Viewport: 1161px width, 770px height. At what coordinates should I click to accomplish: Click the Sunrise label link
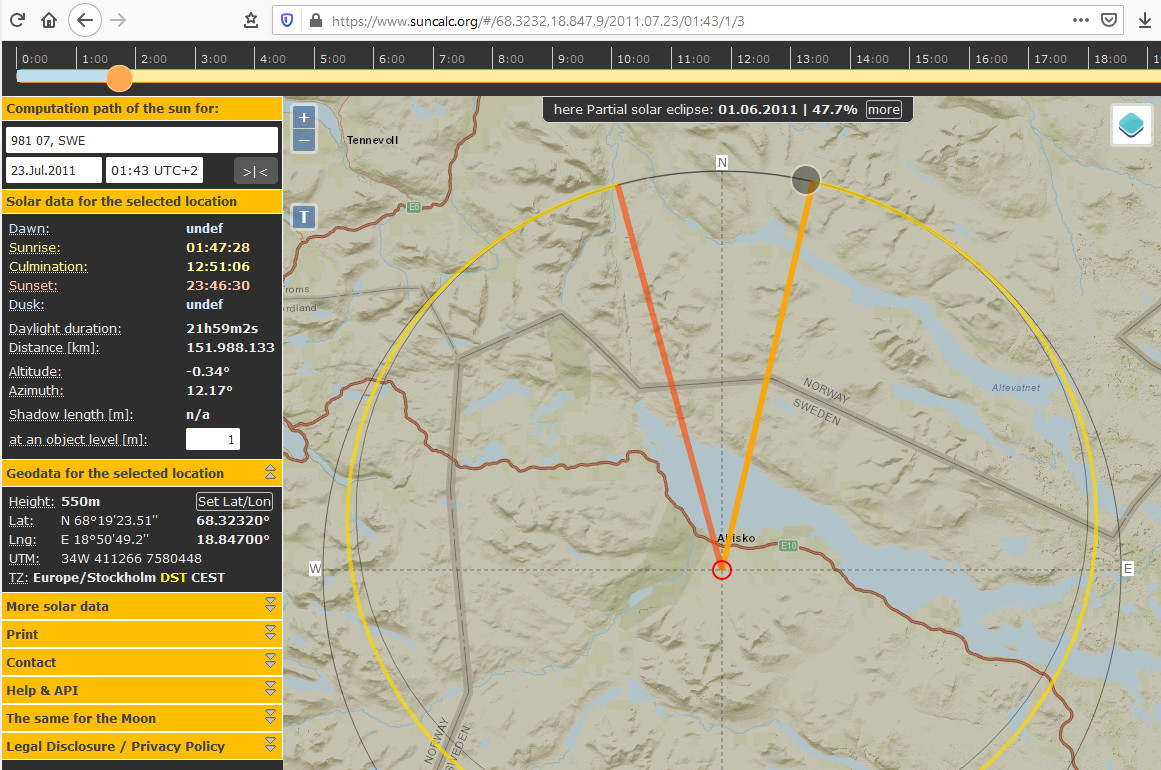(x=34, y=247)
